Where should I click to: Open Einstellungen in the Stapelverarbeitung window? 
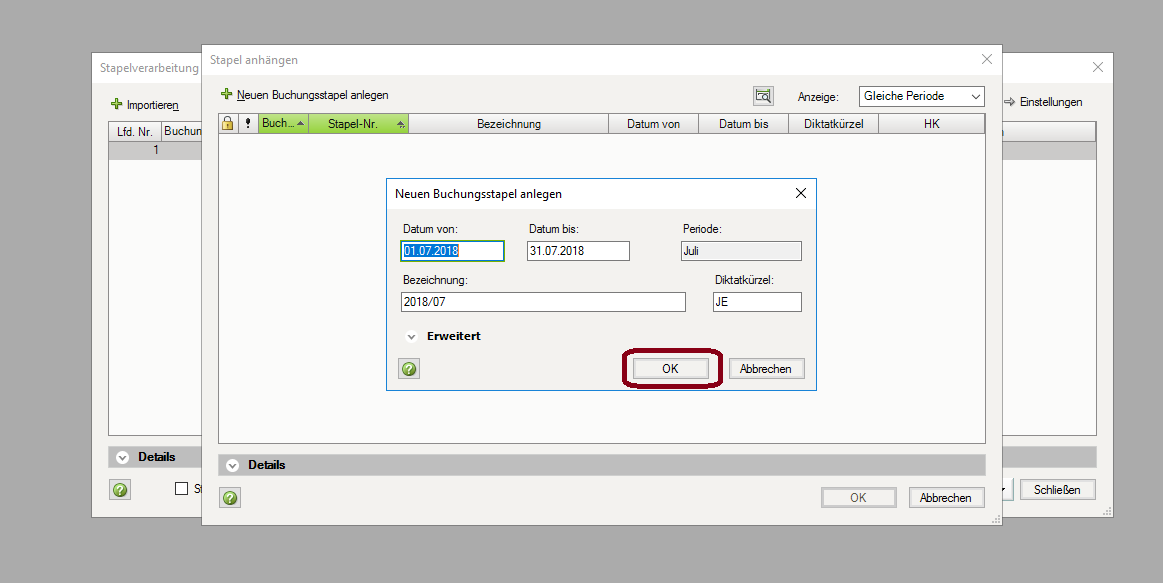click(x=1043, y=102)
